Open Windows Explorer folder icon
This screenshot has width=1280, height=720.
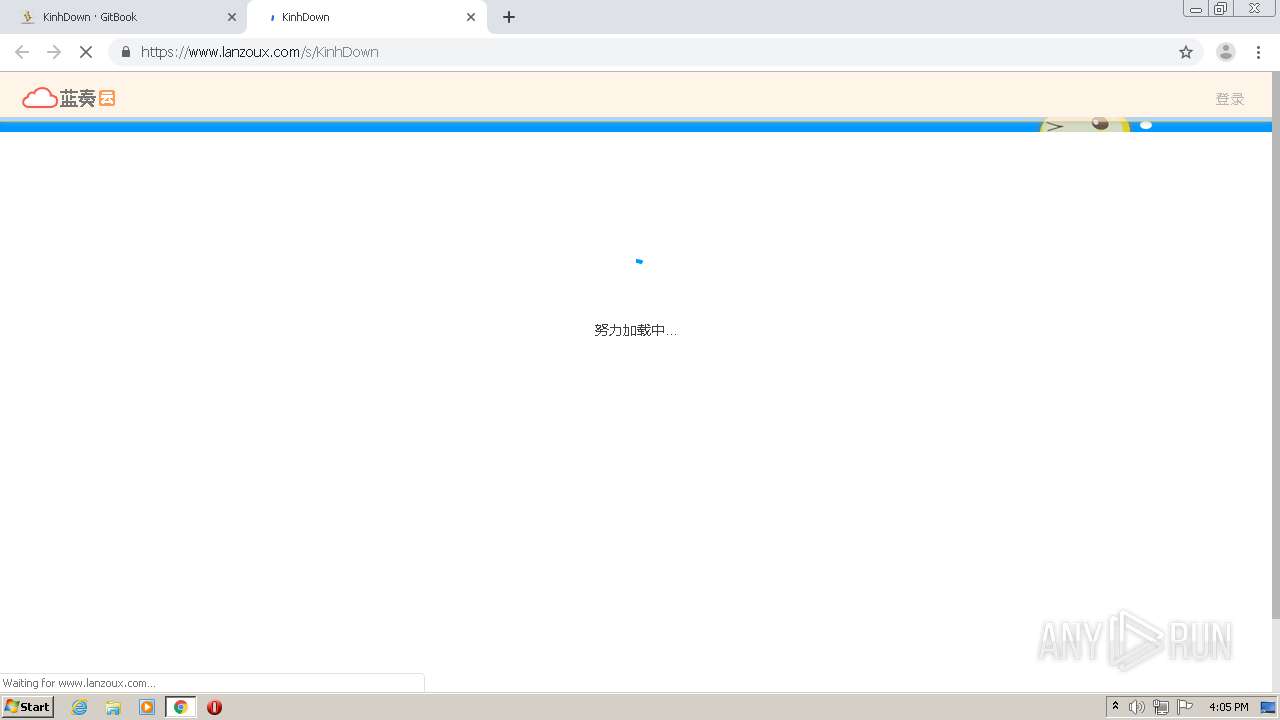tap(113, 707)
